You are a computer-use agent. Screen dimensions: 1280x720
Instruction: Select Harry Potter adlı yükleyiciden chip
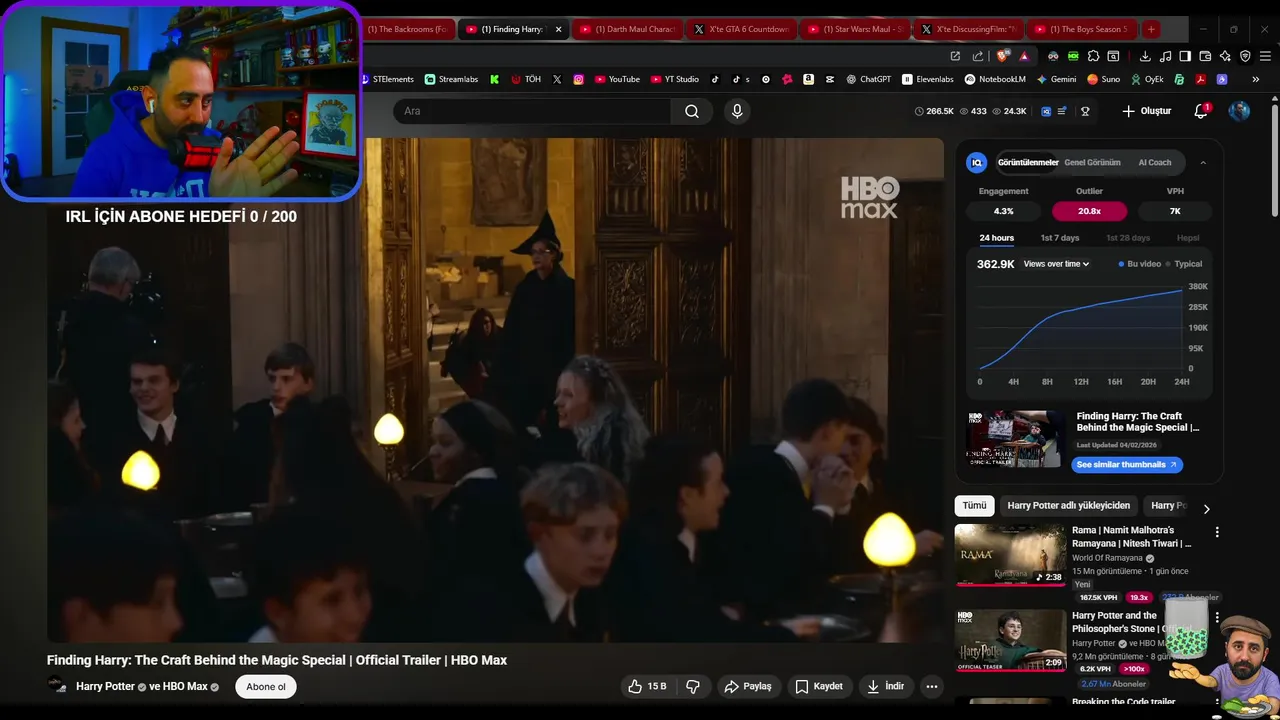[1068, 505]
